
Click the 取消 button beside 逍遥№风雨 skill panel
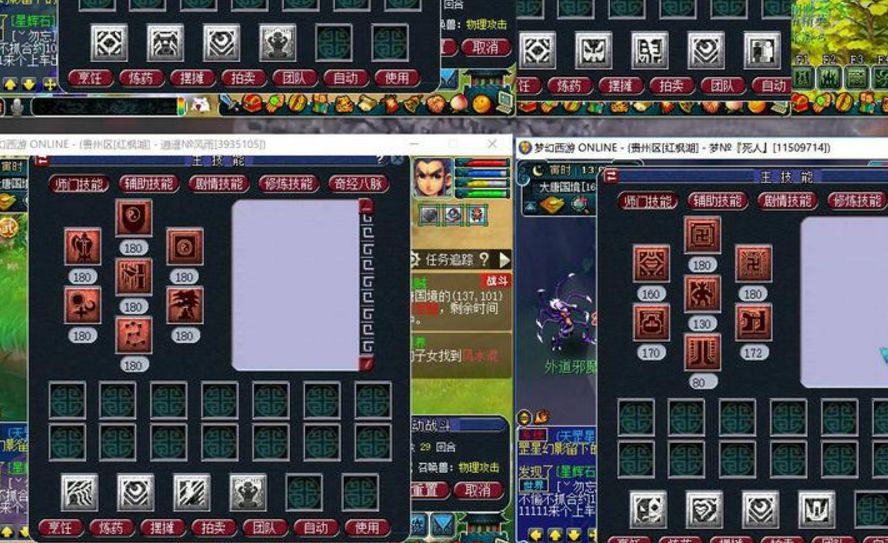click(479, 490)
